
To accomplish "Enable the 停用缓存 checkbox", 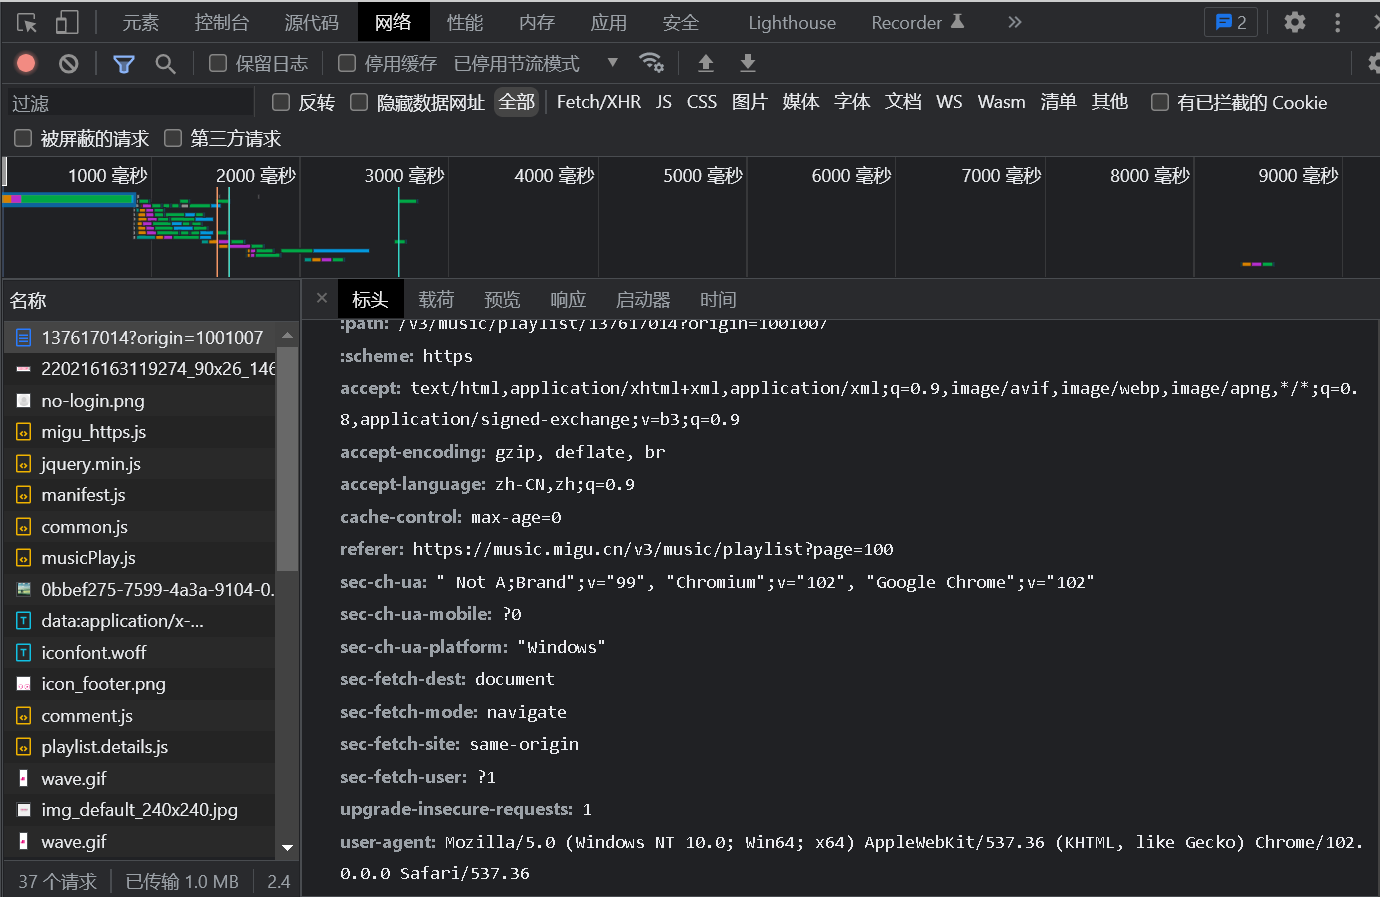I will tap(347, 64).
